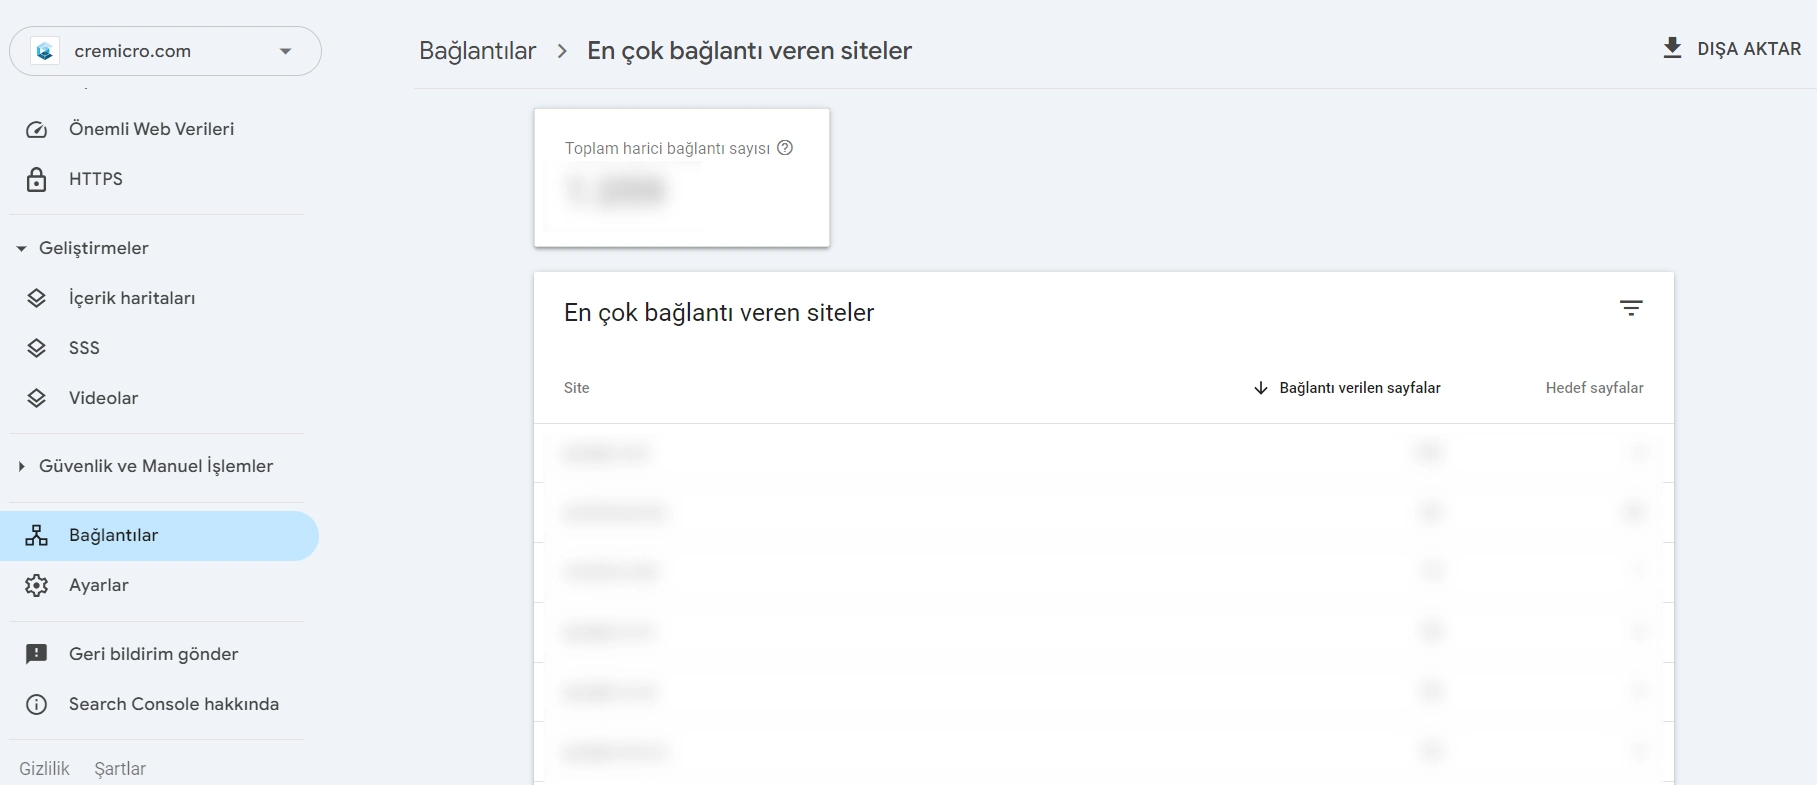The width and height of the screenshot is (1817, 785).
Task: Open Önemli Web Verileri report
Action: 151,129
